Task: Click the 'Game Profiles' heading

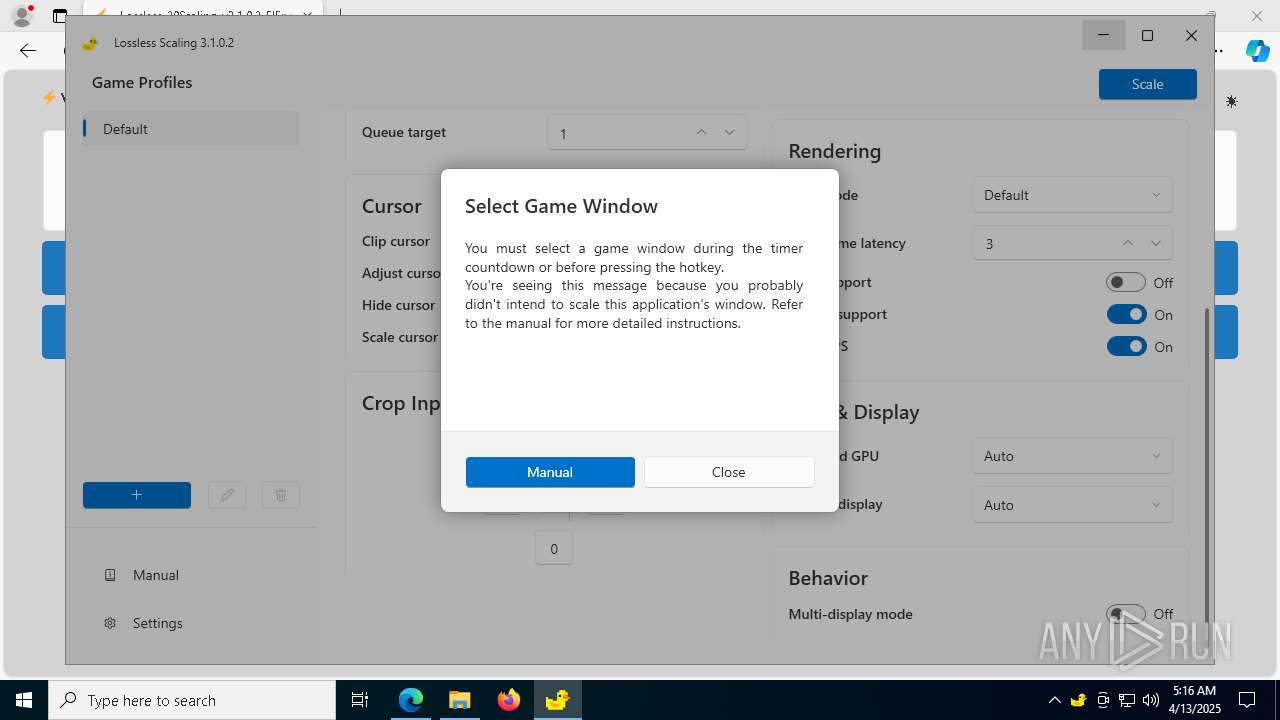Action: tap(142, 83)
